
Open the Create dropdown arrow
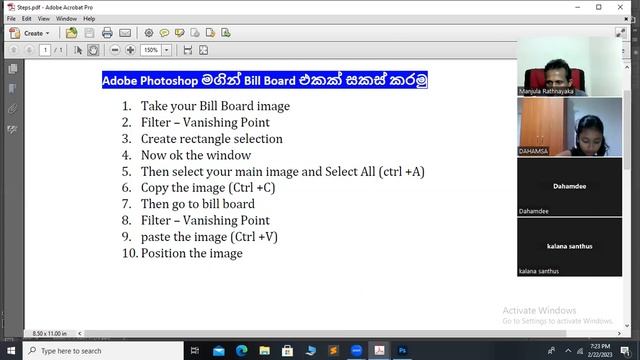point(48,33)
